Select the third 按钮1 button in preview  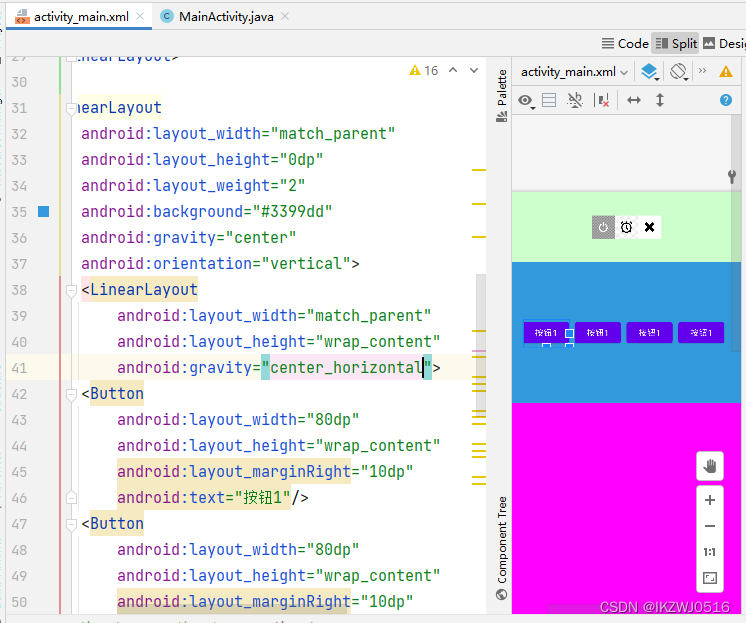(x=649, y=333)
